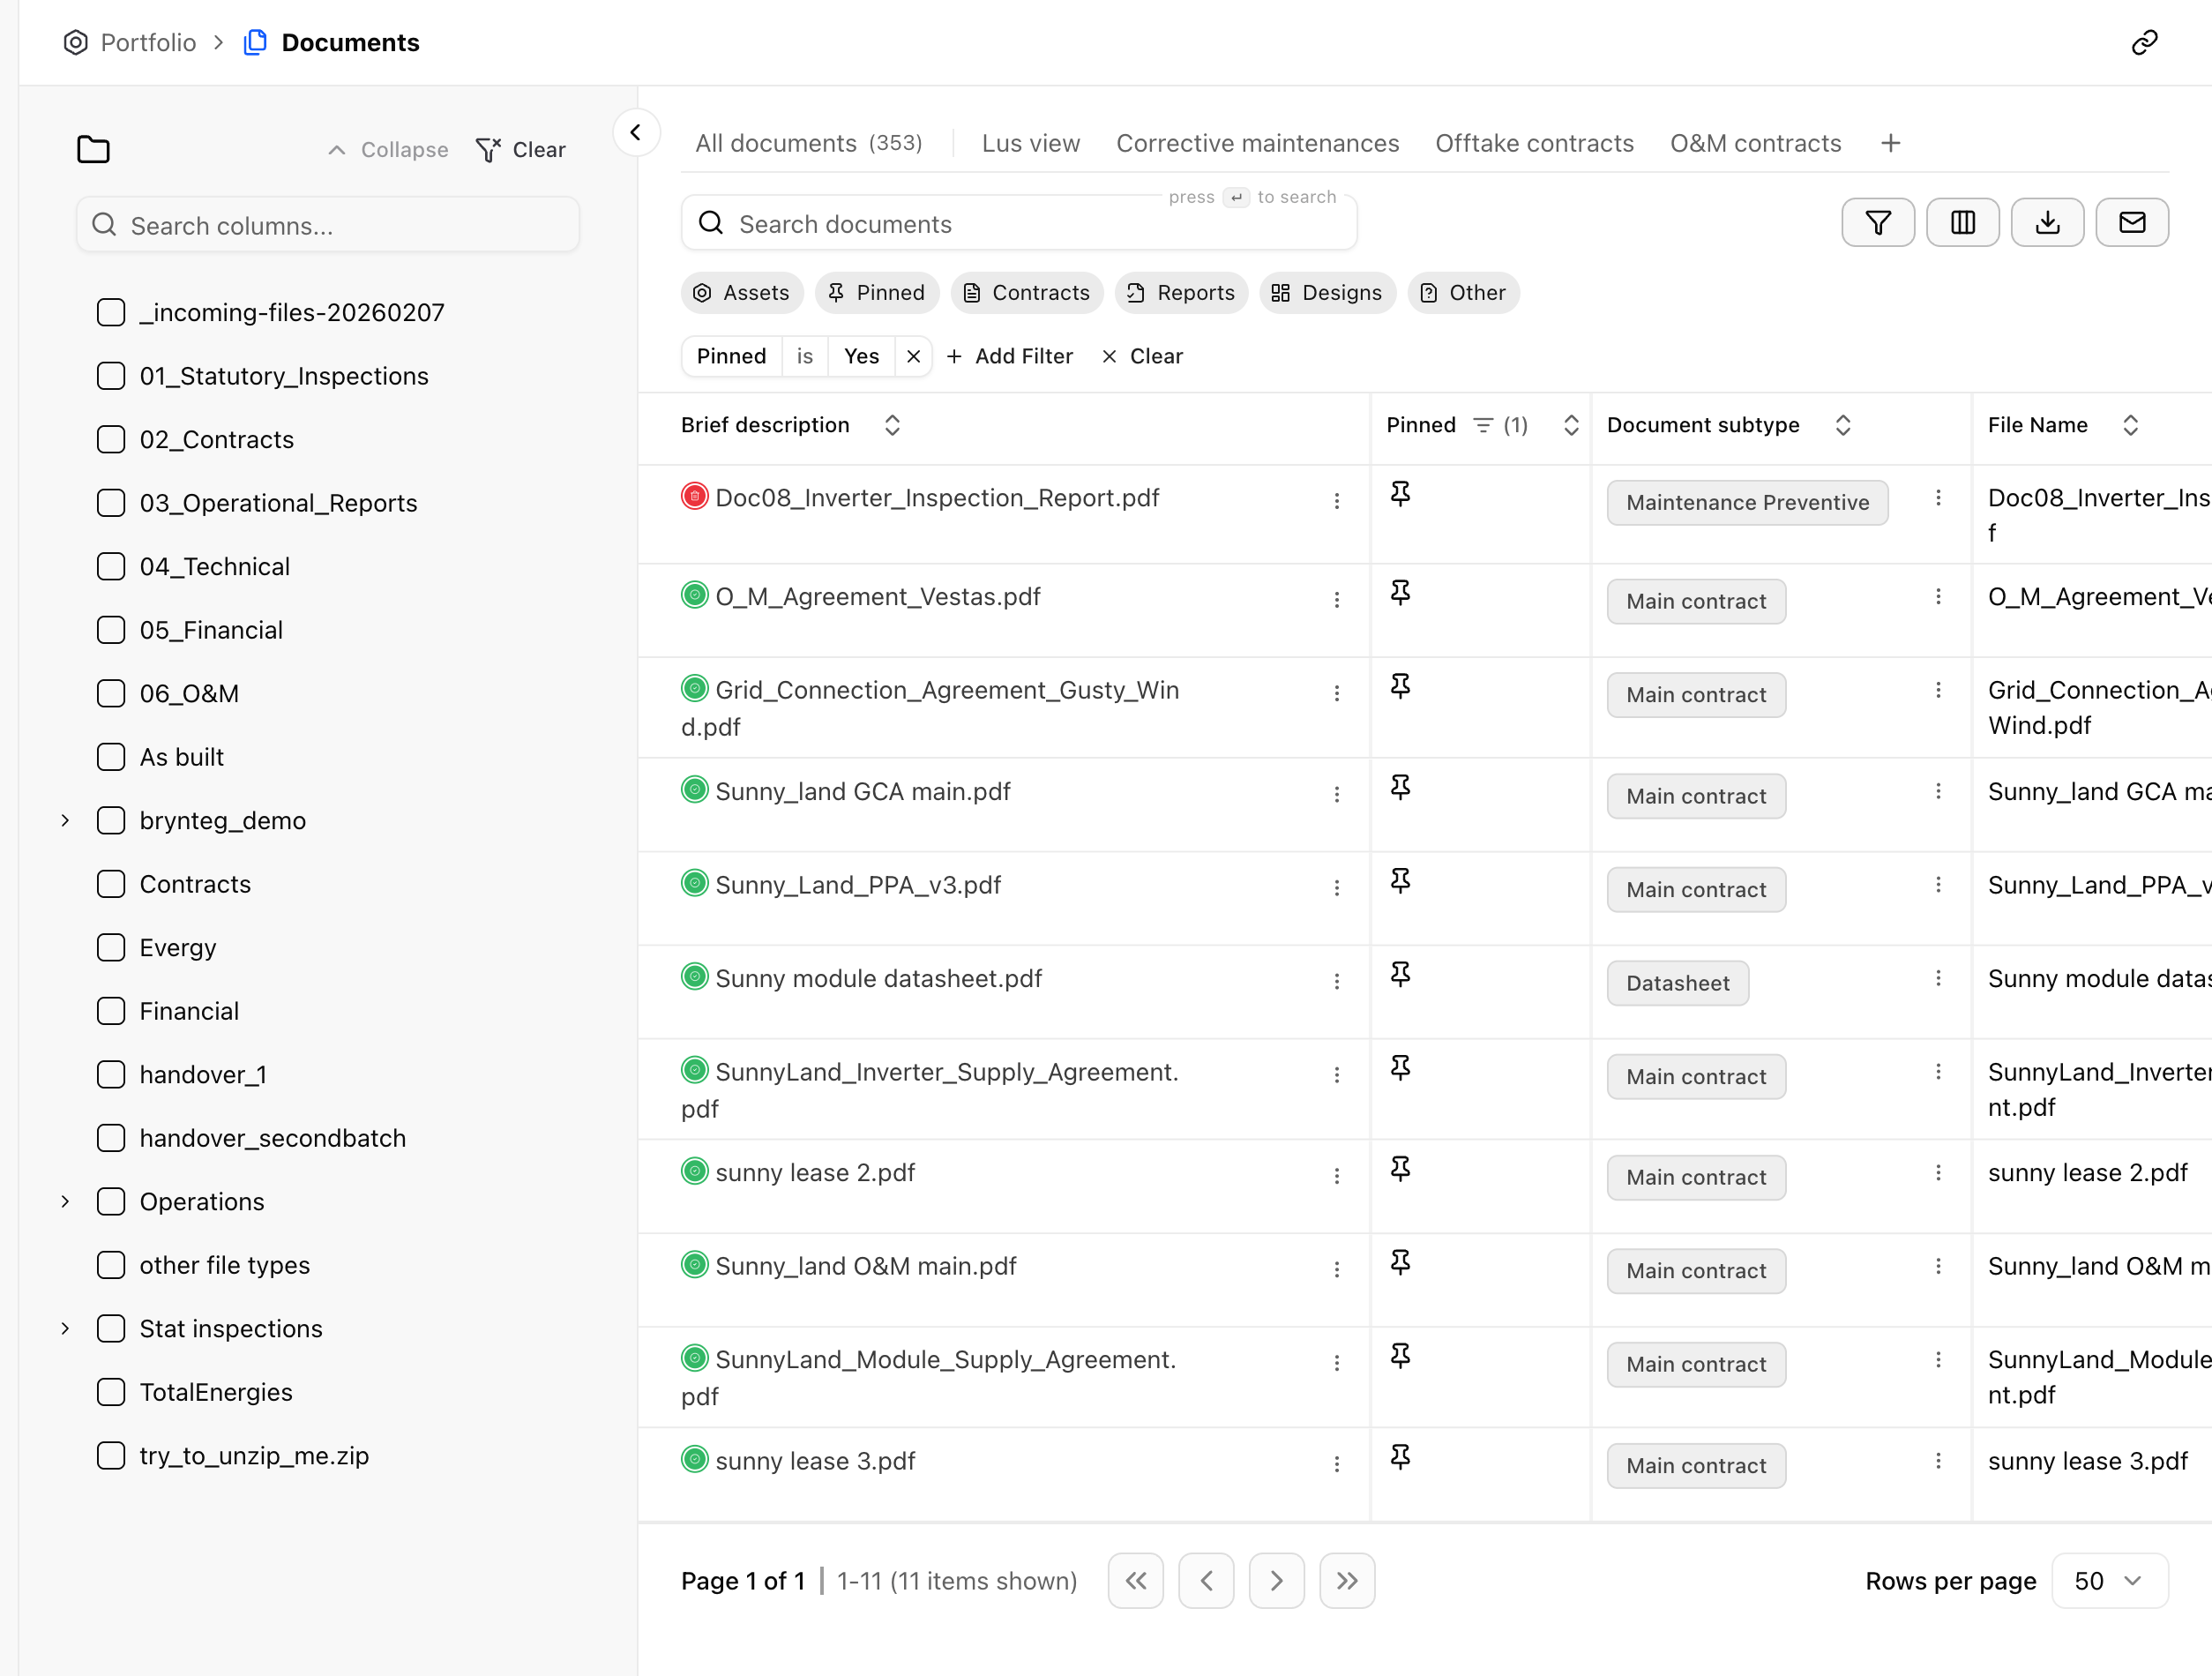
Task: Click the email envelope button
Action: (2132, 222)
